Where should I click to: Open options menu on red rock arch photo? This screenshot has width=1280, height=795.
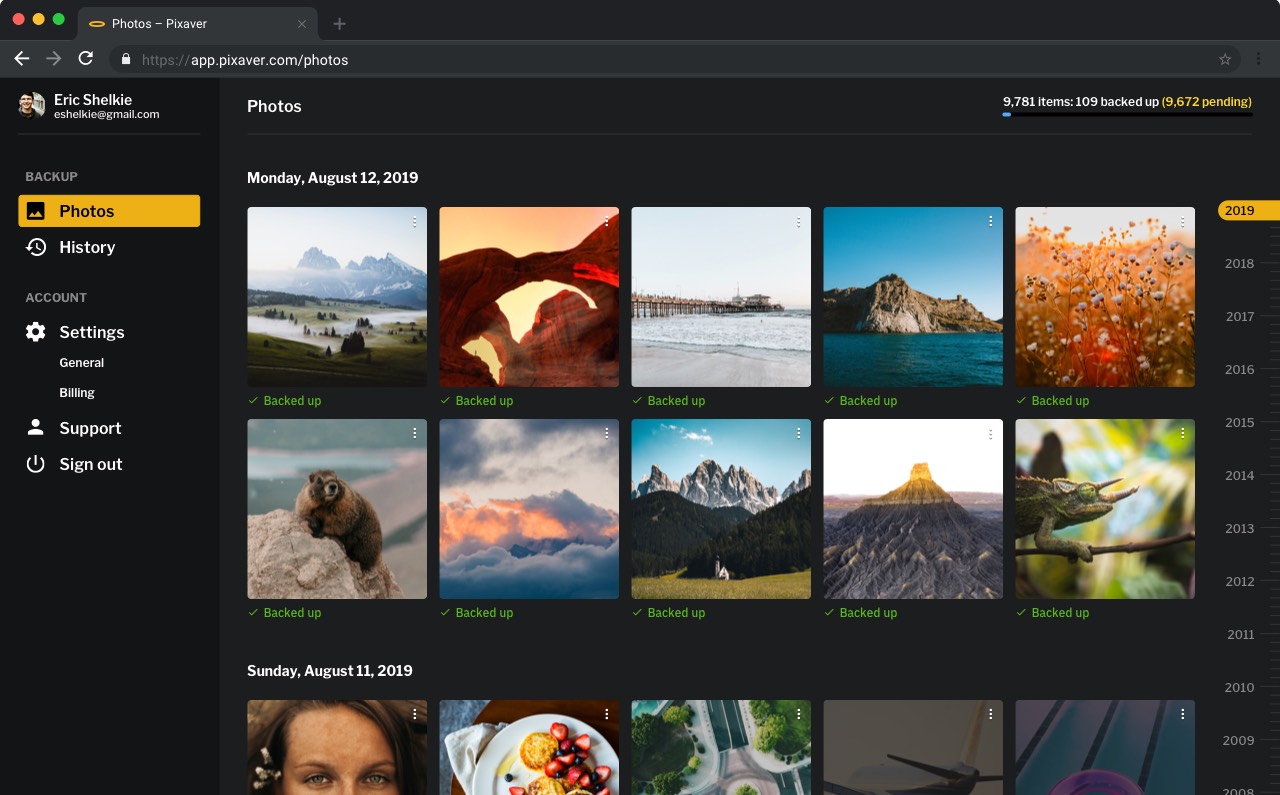pos(607,222)
